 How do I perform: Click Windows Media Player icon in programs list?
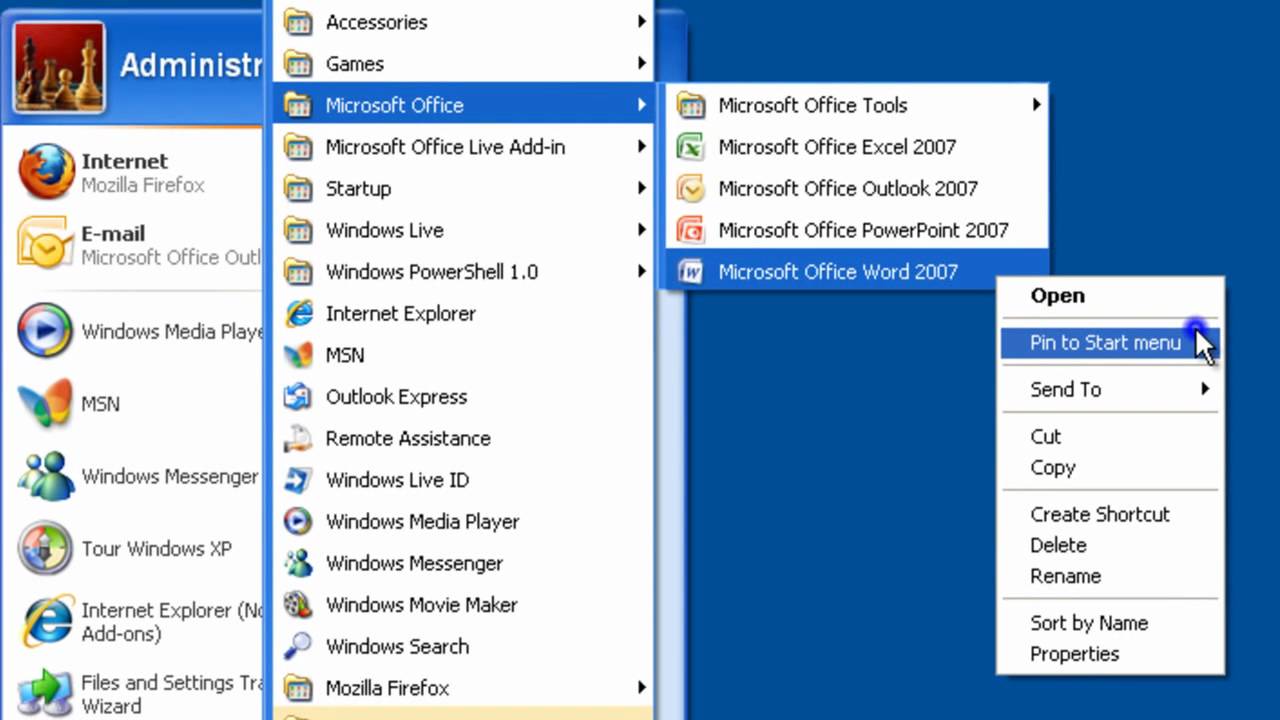click(298, 522)
